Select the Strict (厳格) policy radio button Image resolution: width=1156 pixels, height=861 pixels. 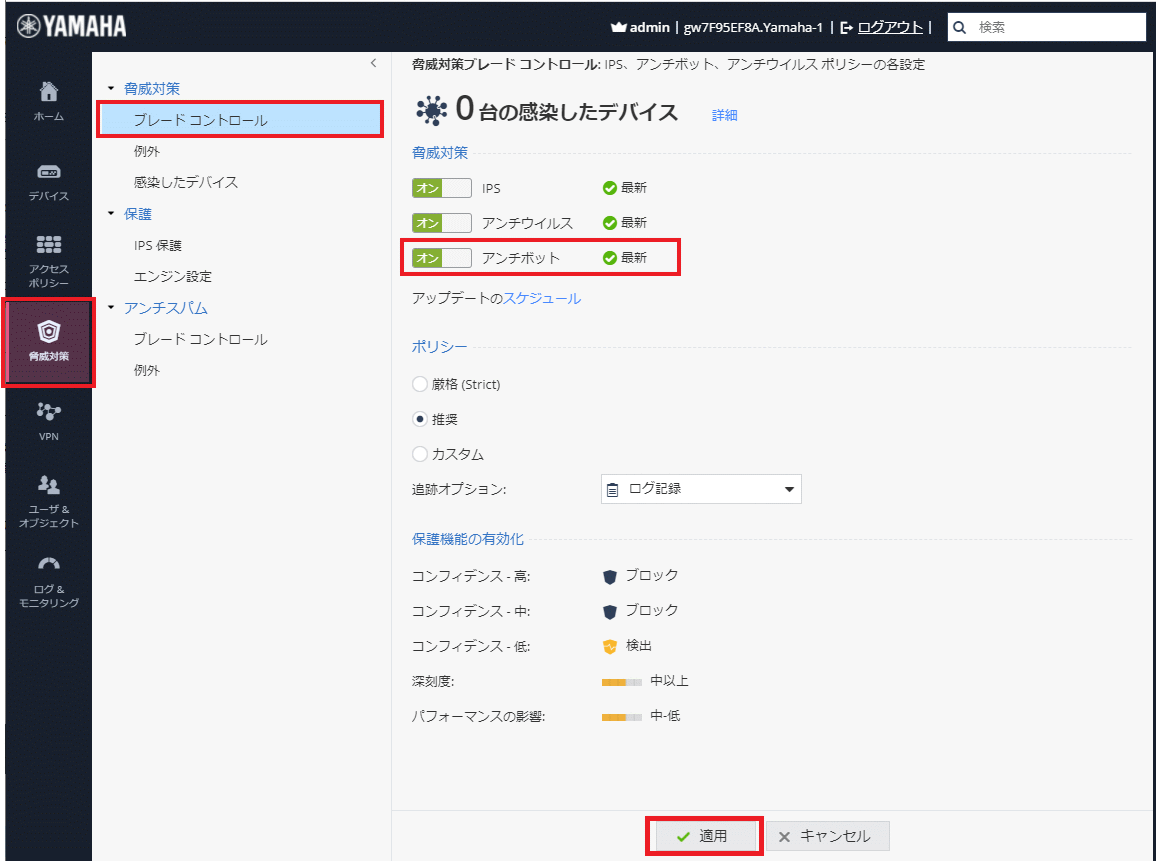420,384
